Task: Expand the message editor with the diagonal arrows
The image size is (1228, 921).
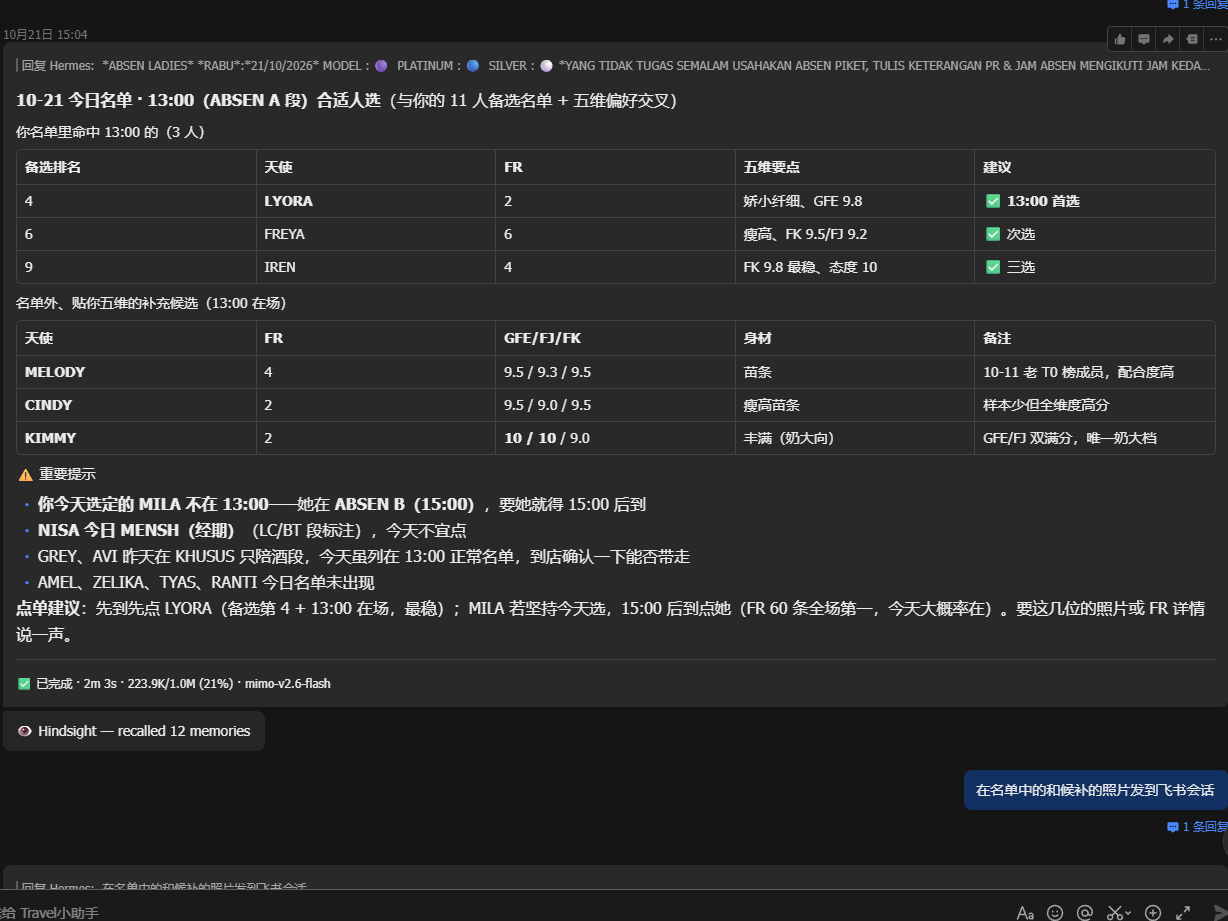Action: 1183,912
